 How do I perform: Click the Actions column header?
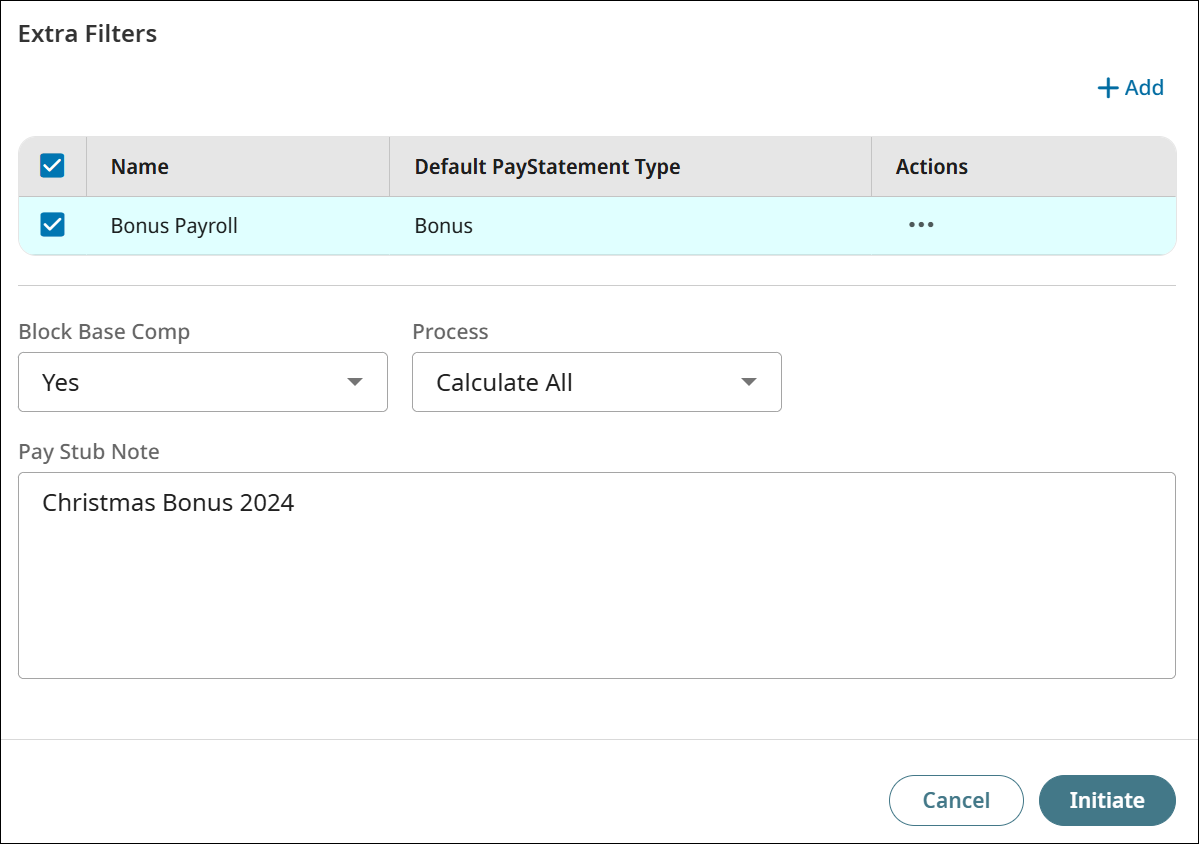(931, 167)
